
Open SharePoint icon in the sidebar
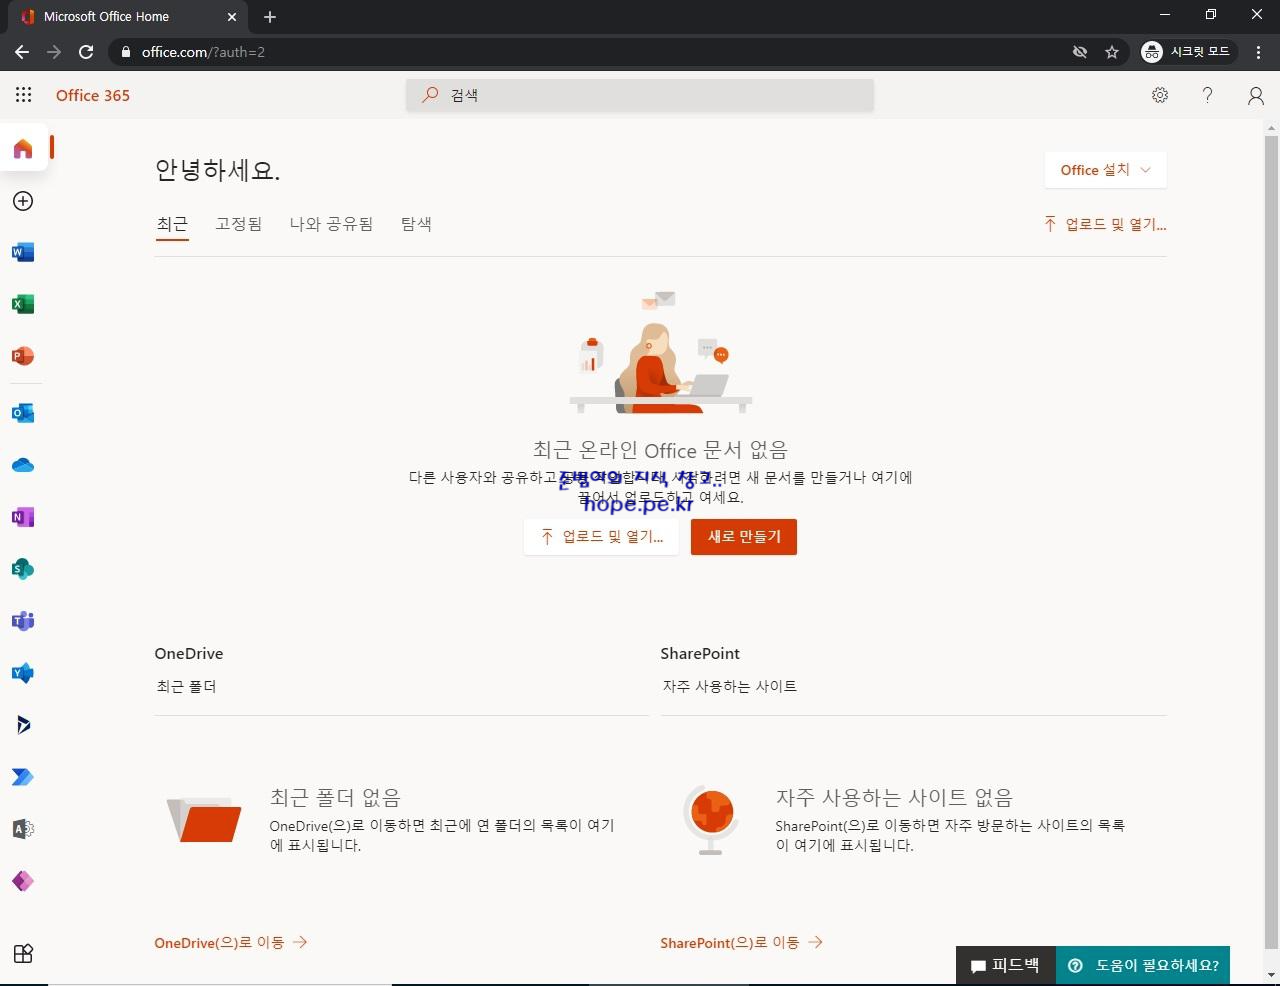pos(23,569)
